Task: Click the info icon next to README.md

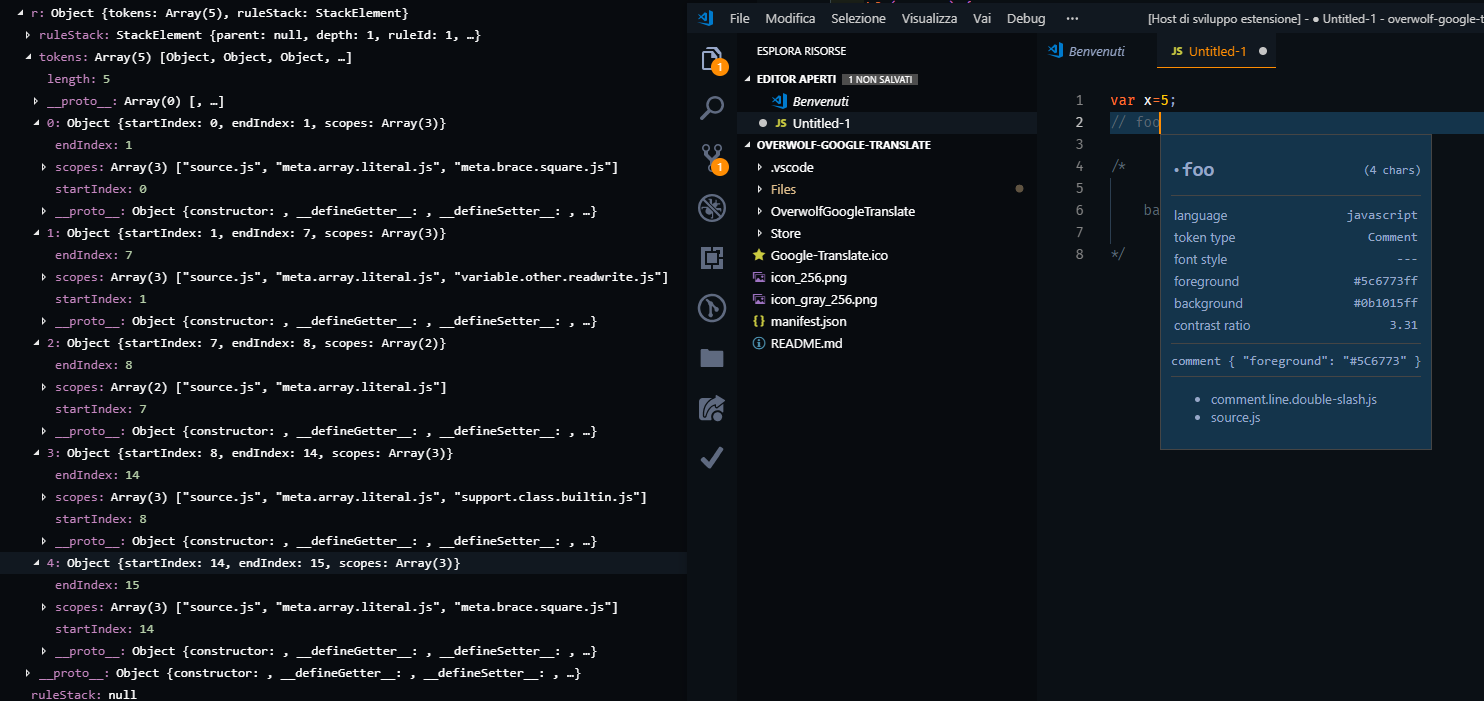Action: 759,343
